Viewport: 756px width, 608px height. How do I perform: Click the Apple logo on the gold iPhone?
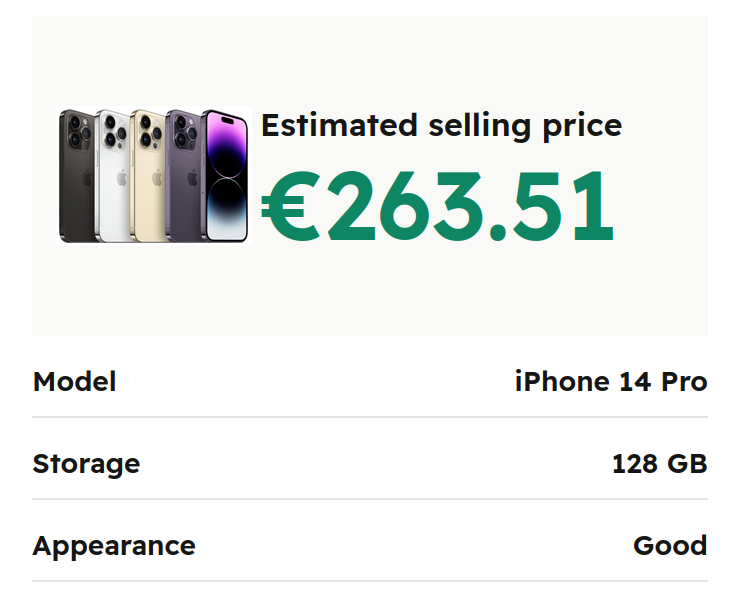pyautogui.click(x=156, y=178)
